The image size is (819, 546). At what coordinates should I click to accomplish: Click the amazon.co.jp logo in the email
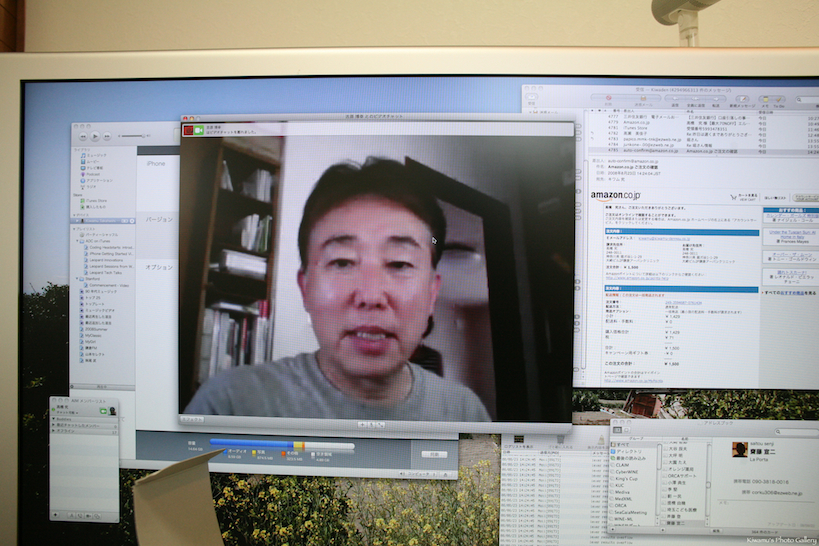click(x=617, y=197)
